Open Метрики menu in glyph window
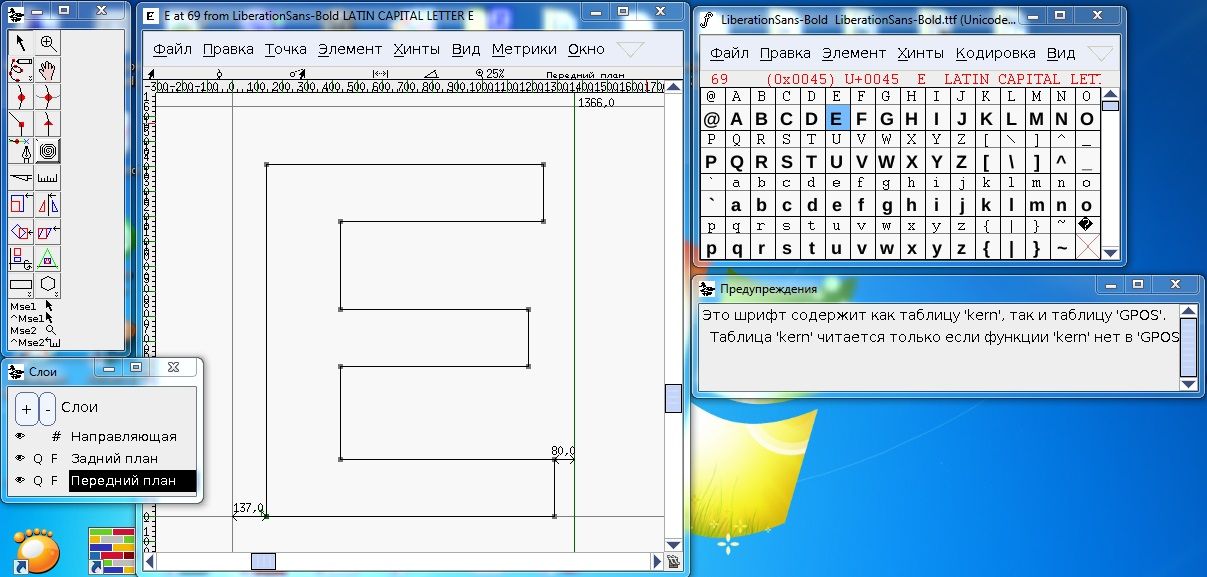The height and width of the screenshot is (577, 1207). (524, 49)
